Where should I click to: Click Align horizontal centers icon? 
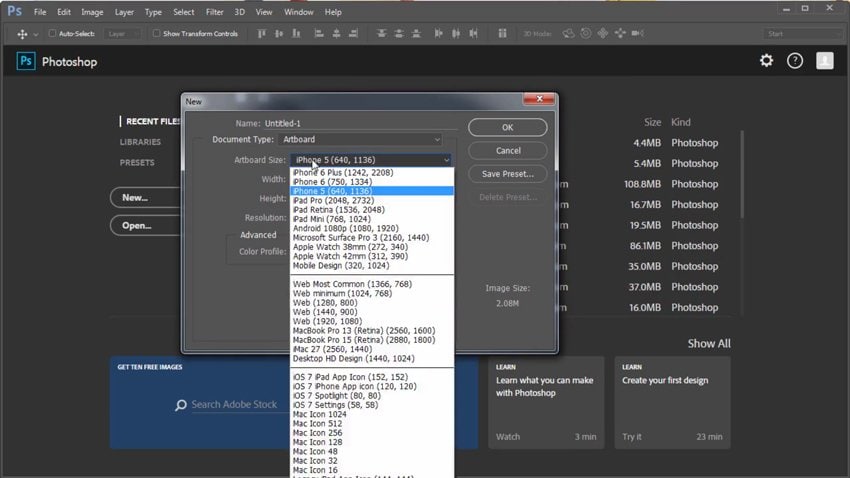(336, 34)
